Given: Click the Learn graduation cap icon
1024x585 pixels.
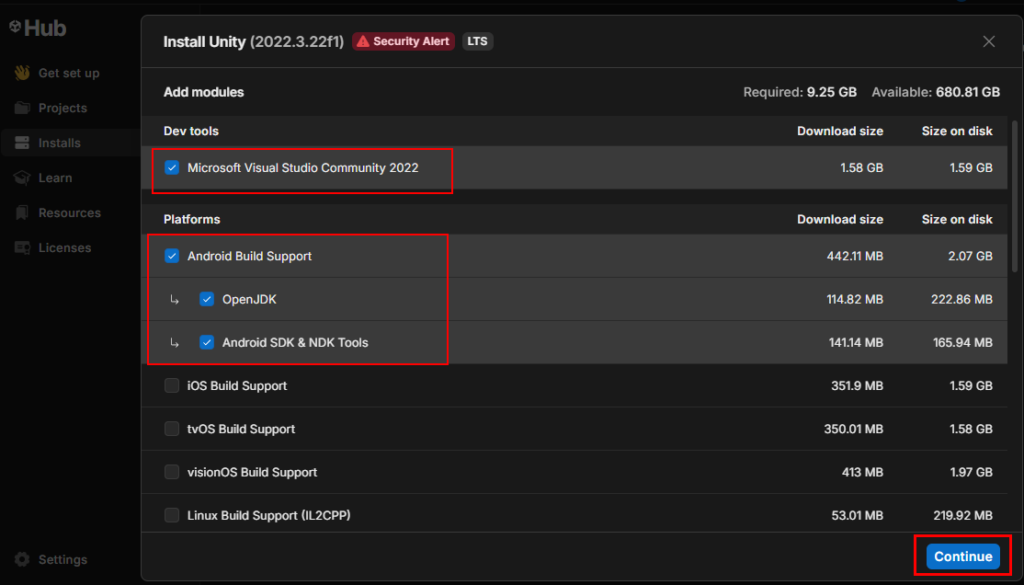Looking at the screenshot, I should [21, 178].
